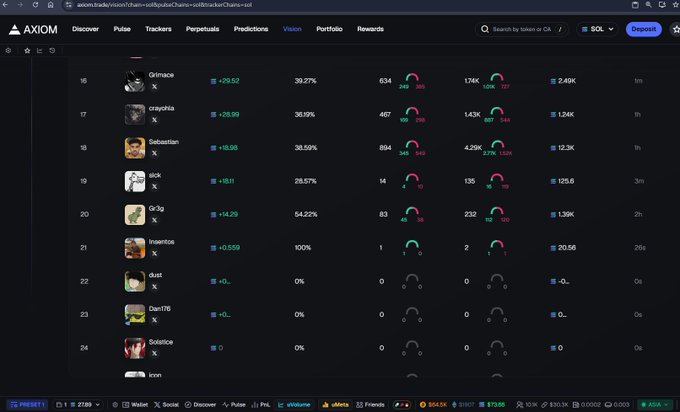Viewport: 680px width, 412px height.
Task: Open Pulse from the bottom bar
Action: pyautogui.click(x=234, y=405)
